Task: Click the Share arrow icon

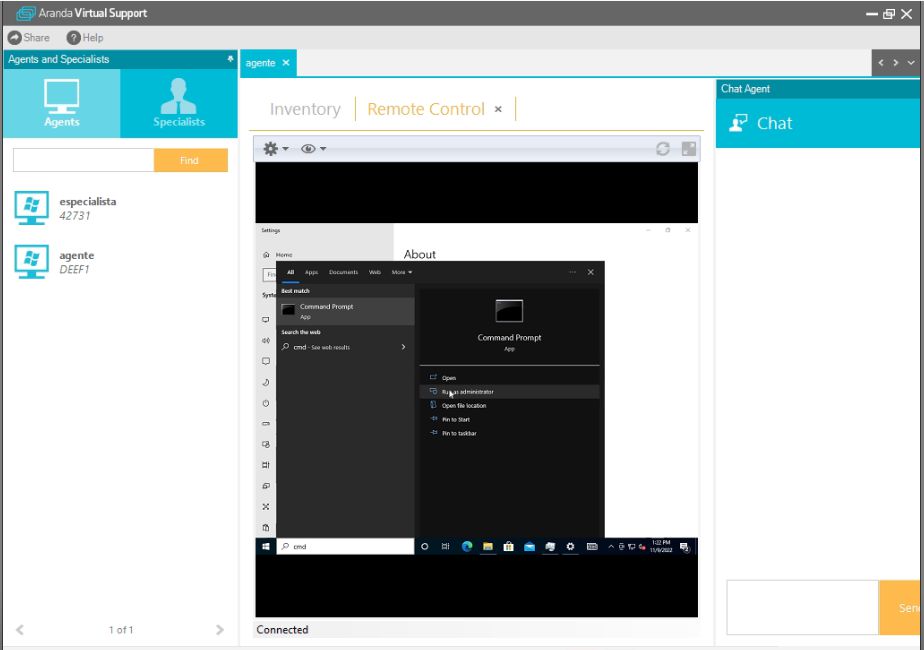Action: (x=14, y=38)
